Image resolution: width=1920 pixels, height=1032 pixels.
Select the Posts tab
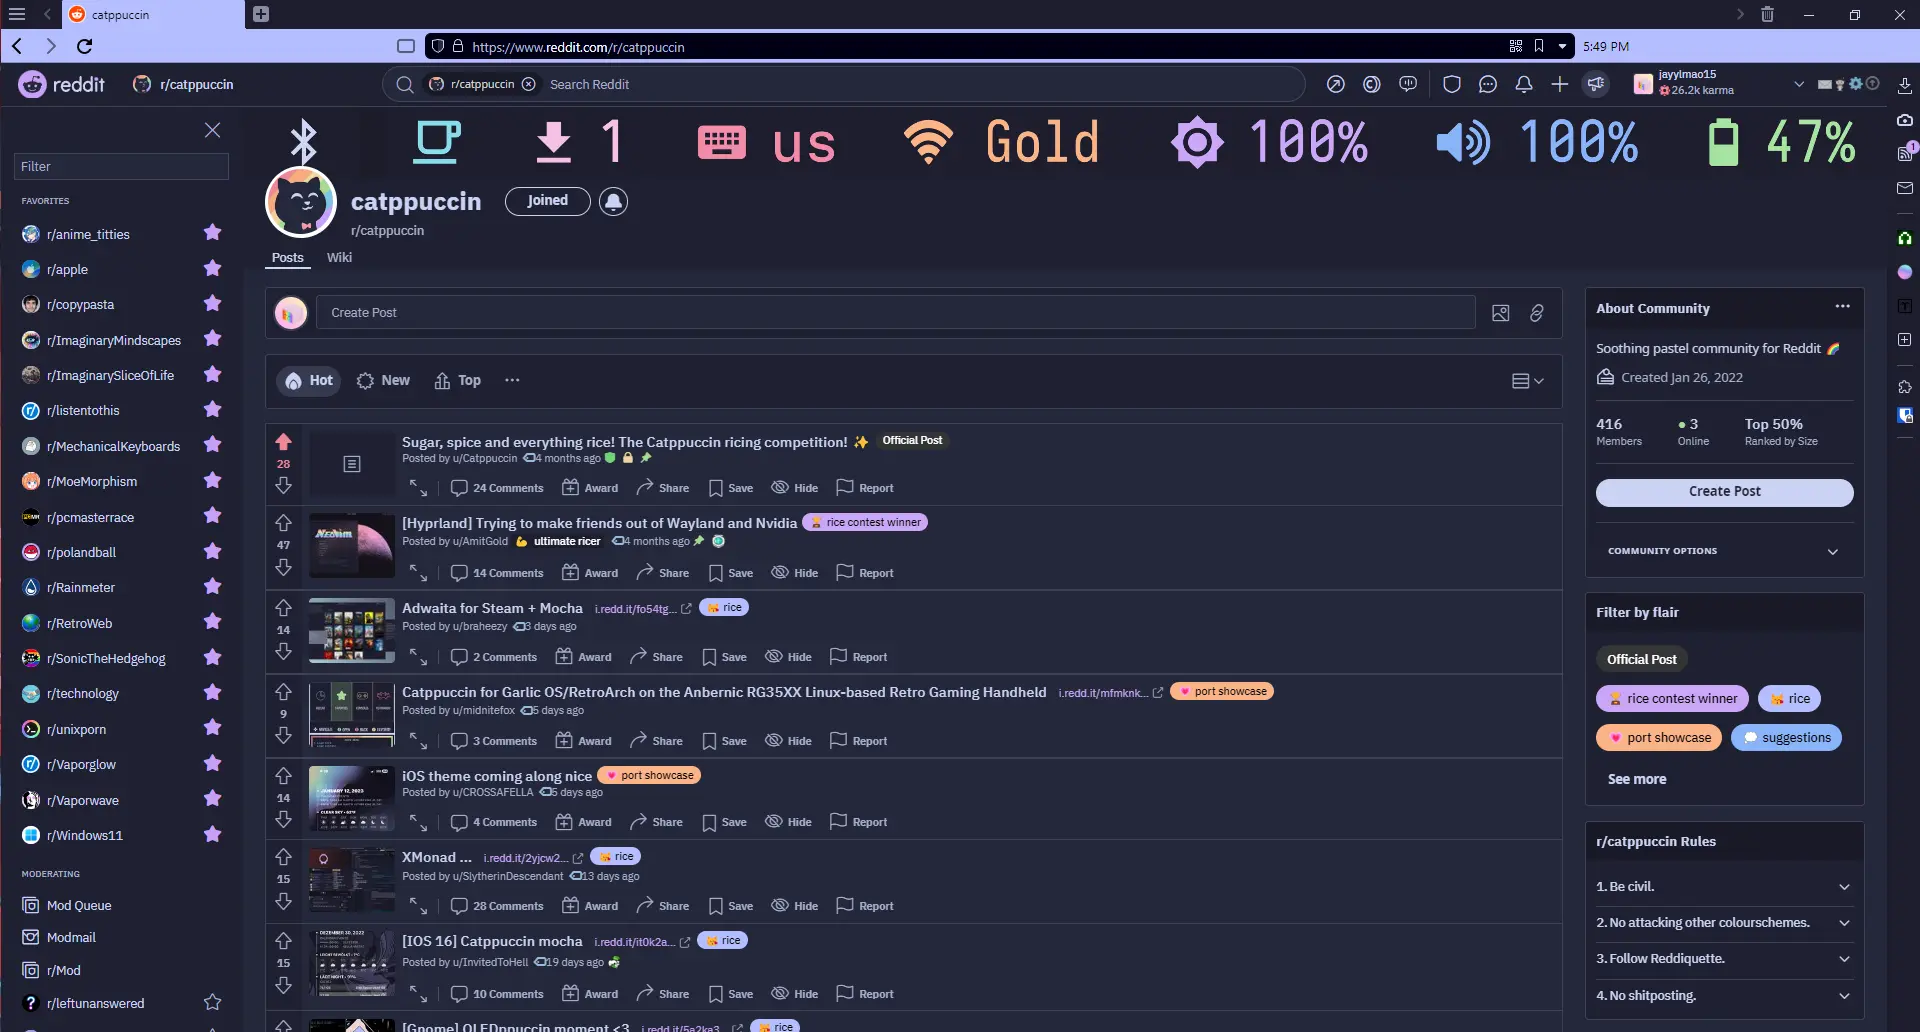287,257
